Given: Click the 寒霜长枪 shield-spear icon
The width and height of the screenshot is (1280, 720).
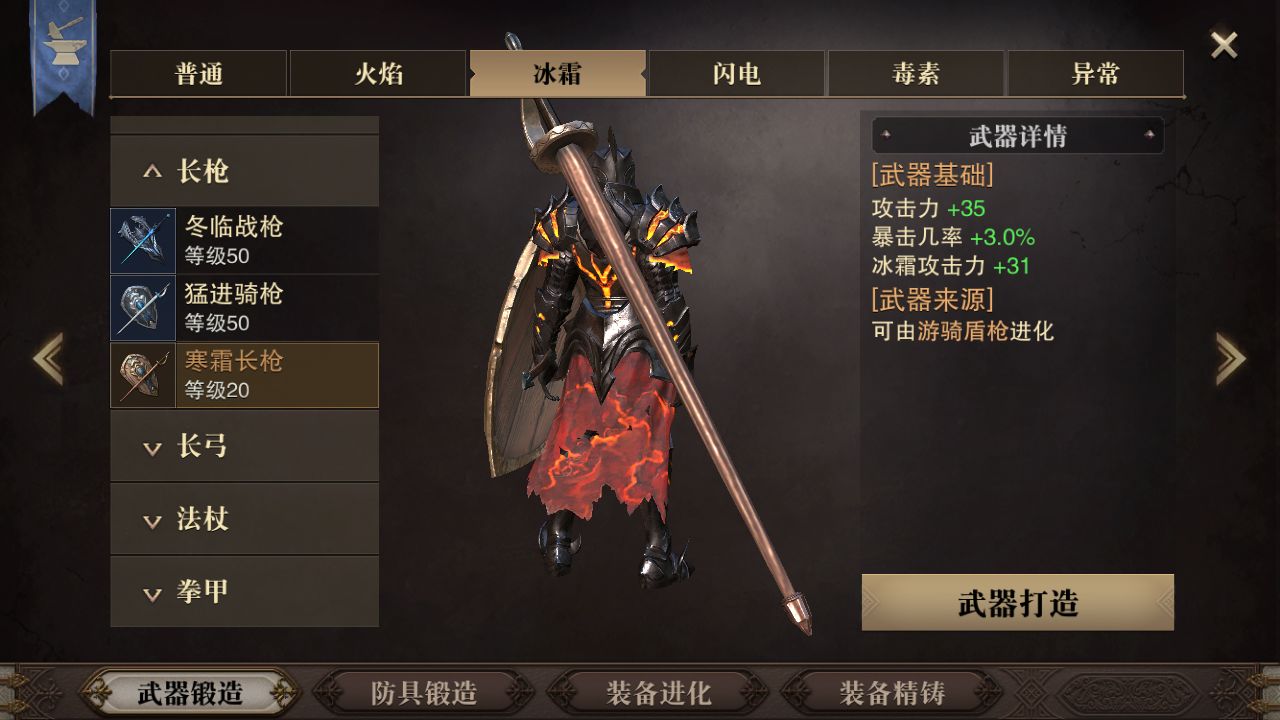Looking at the screenshot, I should tap(143, 375).
